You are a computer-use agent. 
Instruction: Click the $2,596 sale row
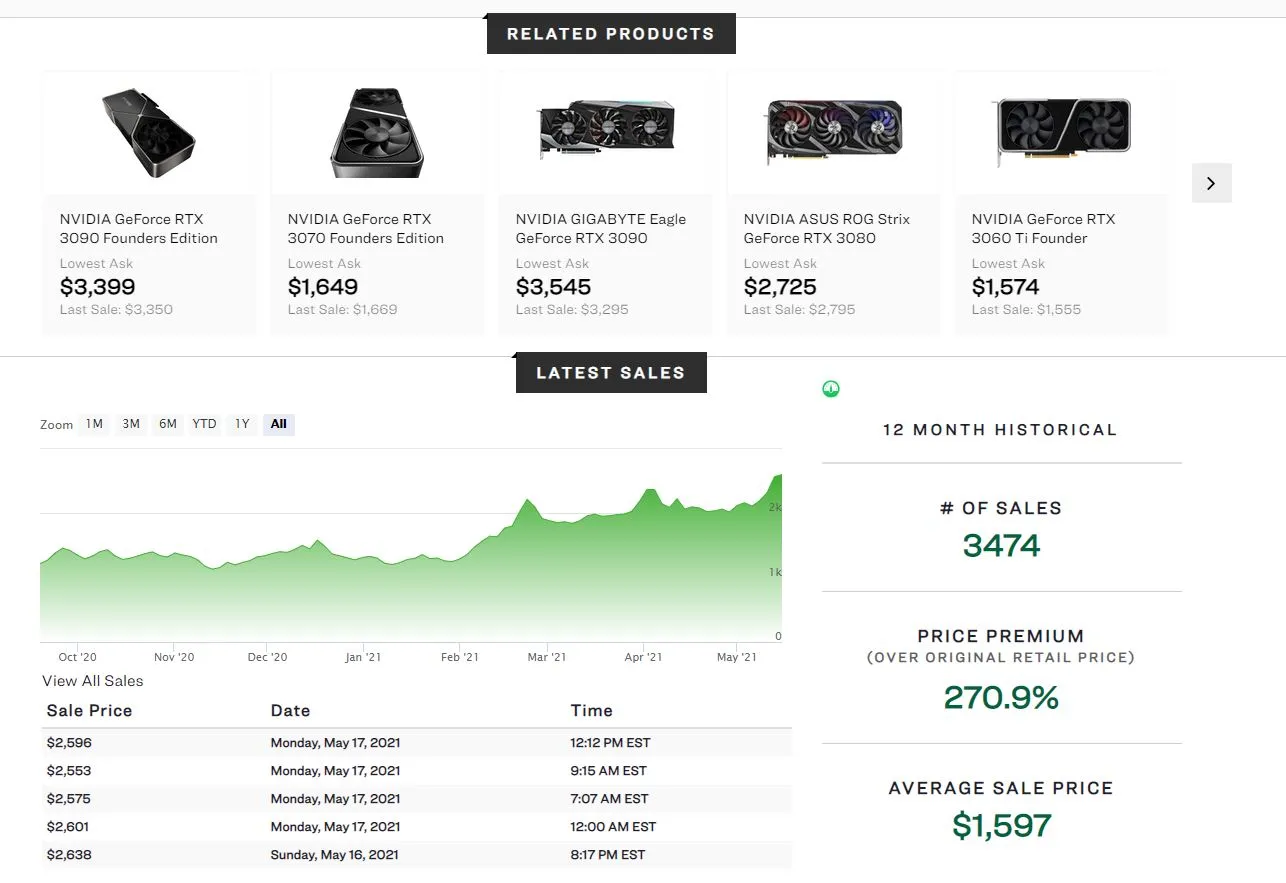click(x=400, y=742)
